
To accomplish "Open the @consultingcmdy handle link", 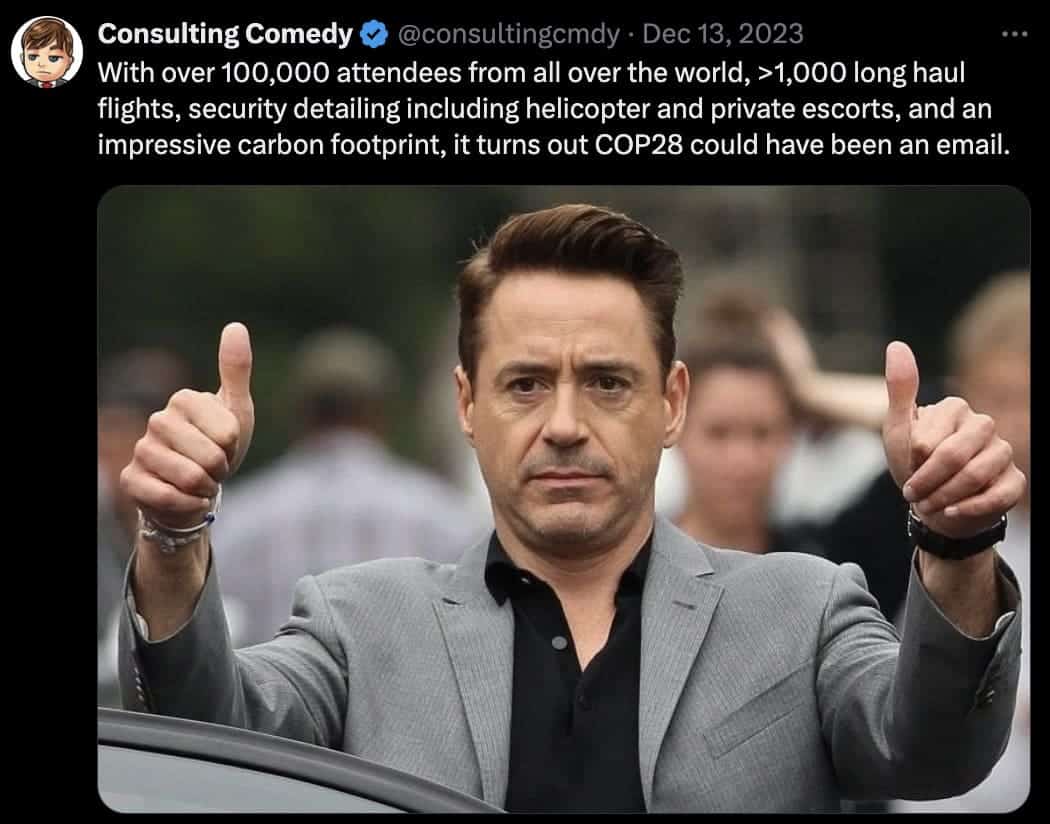I will coord(508,34).
